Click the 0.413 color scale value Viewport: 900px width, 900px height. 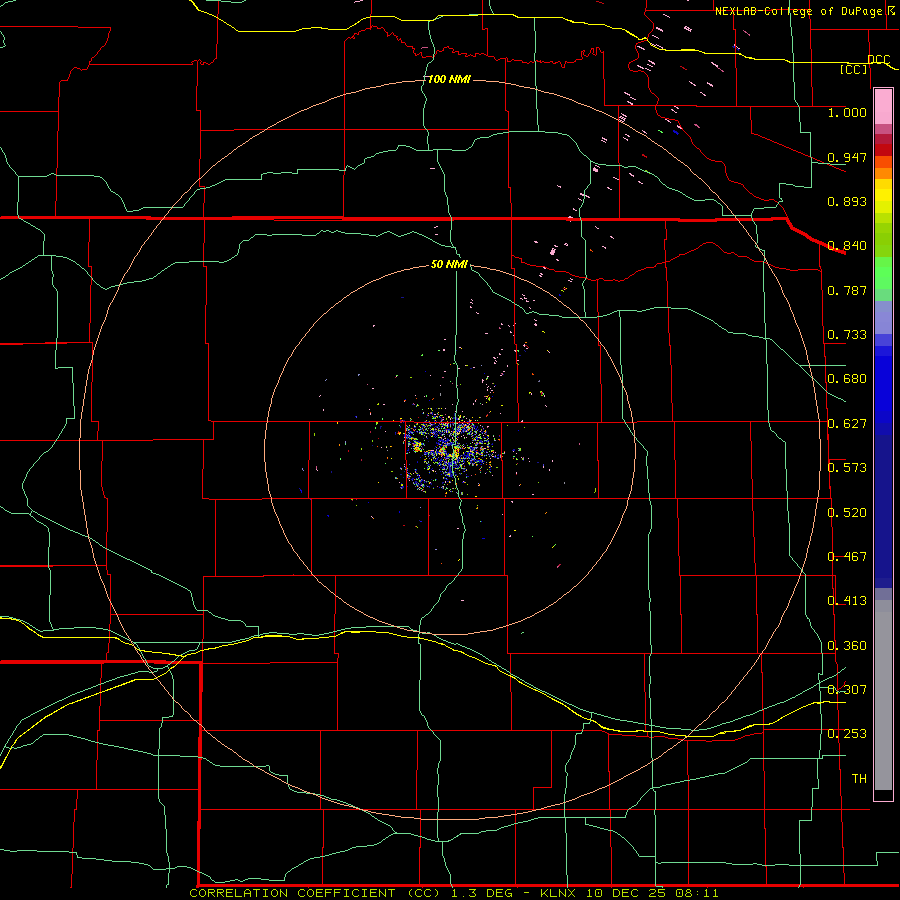pyautogui.click(x=847, y=601)
